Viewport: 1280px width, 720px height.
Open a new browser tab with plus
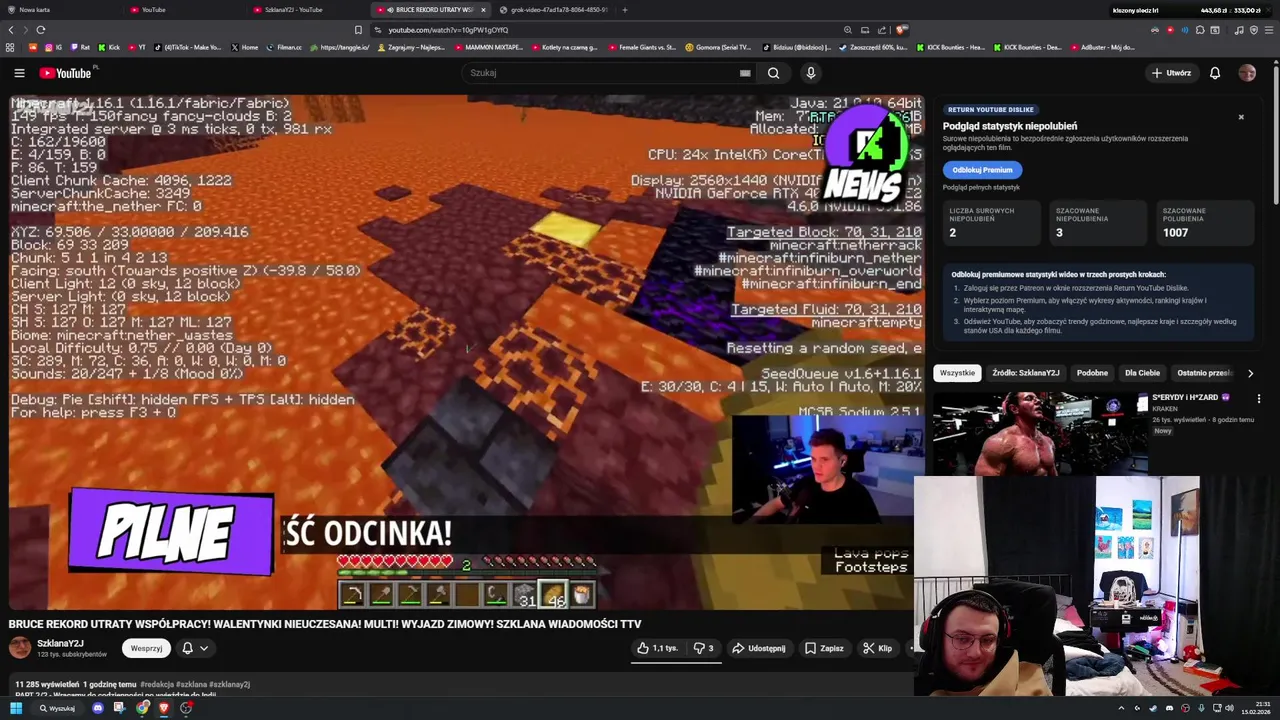tap(625, 10)
